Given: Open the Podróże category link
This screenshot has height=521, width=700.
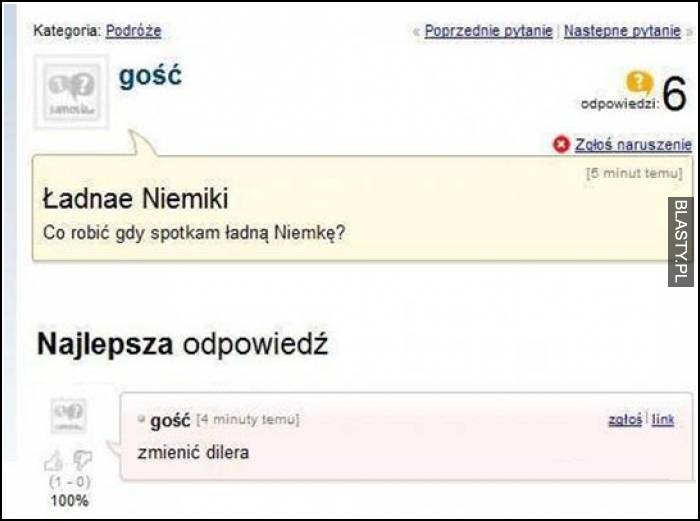Looking at the screenshot, I should click(133, 31).
